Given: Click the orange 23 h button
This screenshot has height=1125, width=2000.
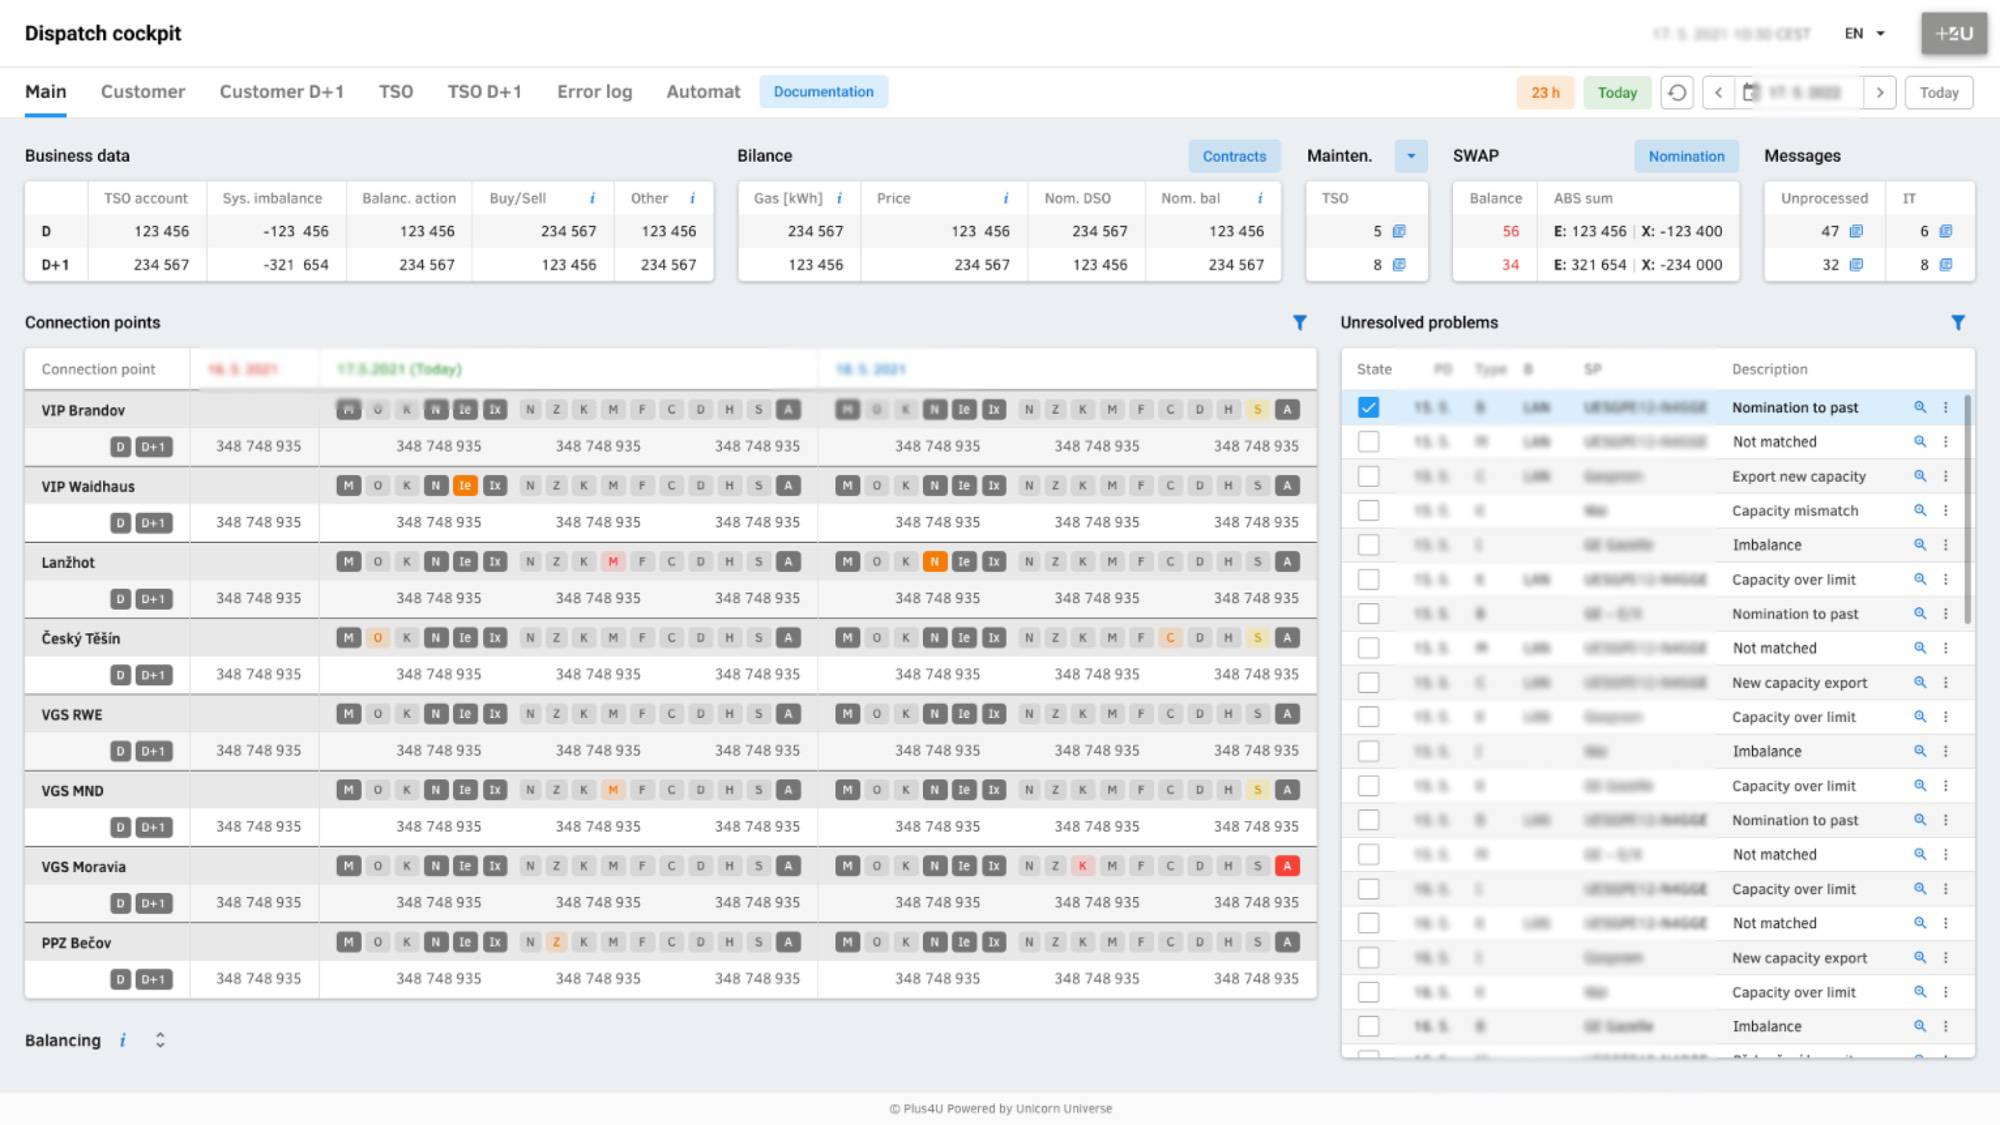Looking at the screenshot, I should click(1545, 92).
